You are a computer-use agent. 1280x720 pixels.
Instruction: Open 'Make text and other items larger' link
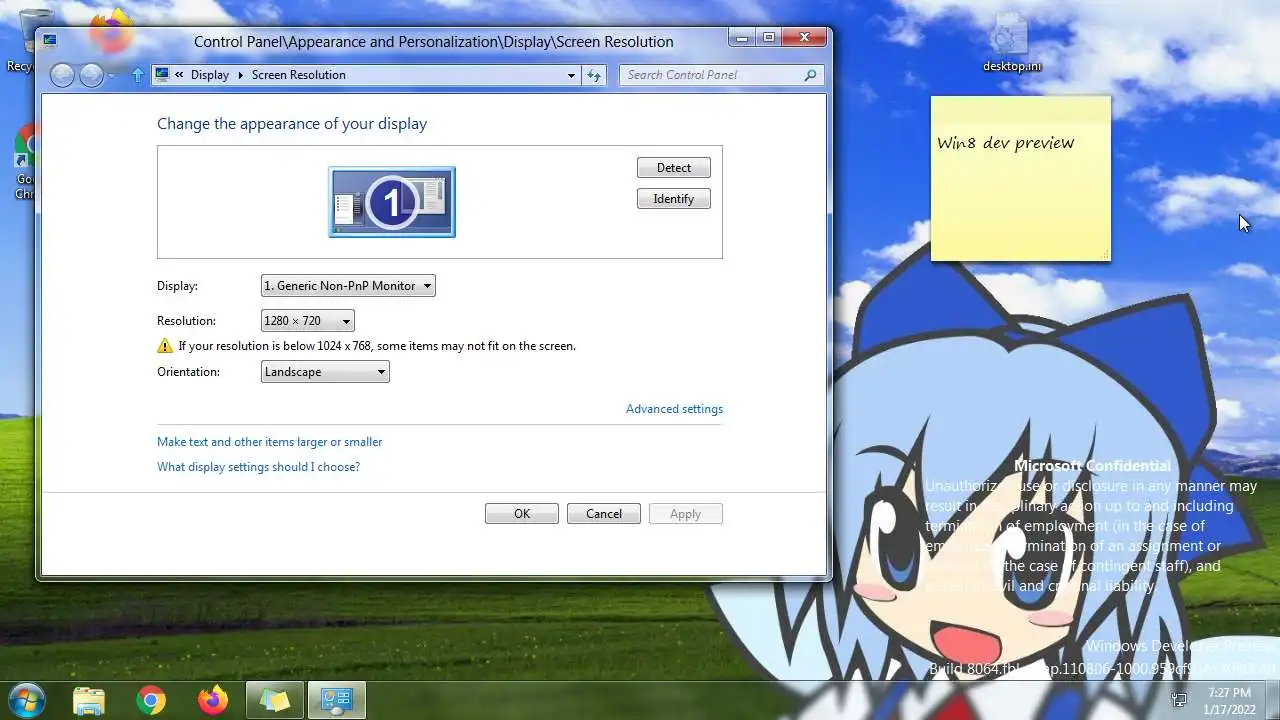point(270,442)
